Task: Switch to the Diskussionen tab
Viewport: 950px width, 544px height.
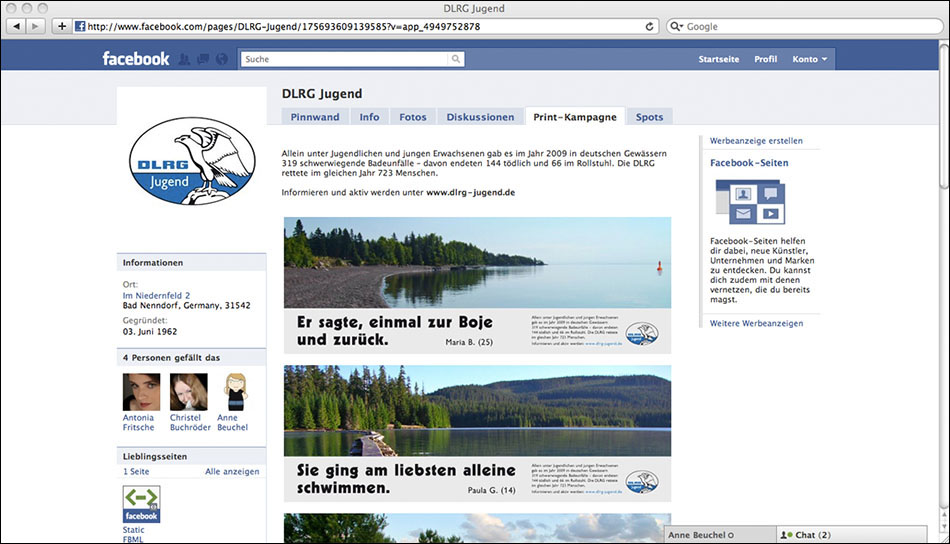Action: (480, 117)
